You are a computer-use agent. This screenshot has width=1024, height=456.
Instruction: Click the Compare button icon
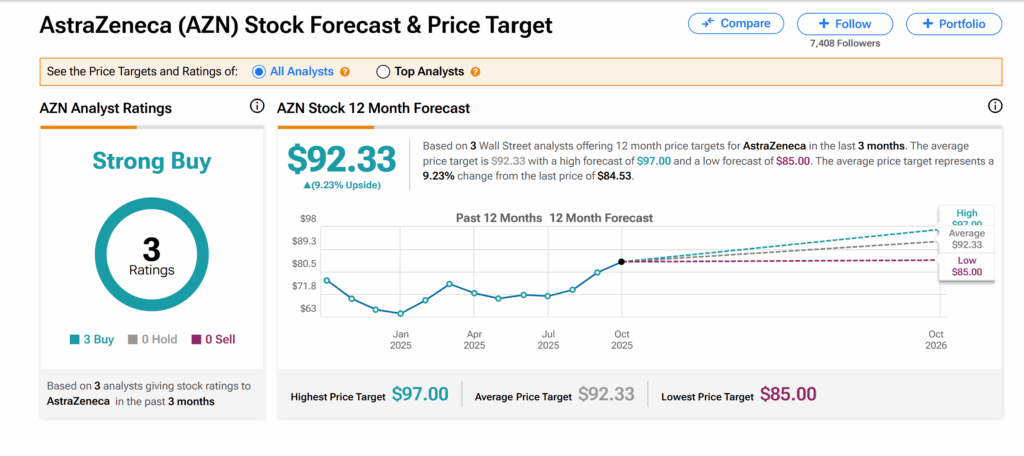point(708,23)
